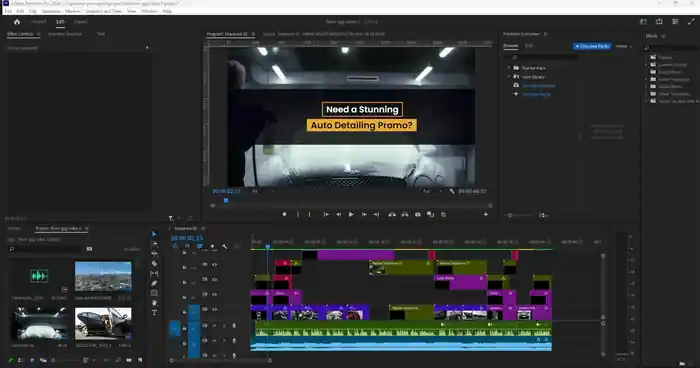Open the Quick Export icon at top right
This screenshot has height=368, width=700.
(659, 21)
